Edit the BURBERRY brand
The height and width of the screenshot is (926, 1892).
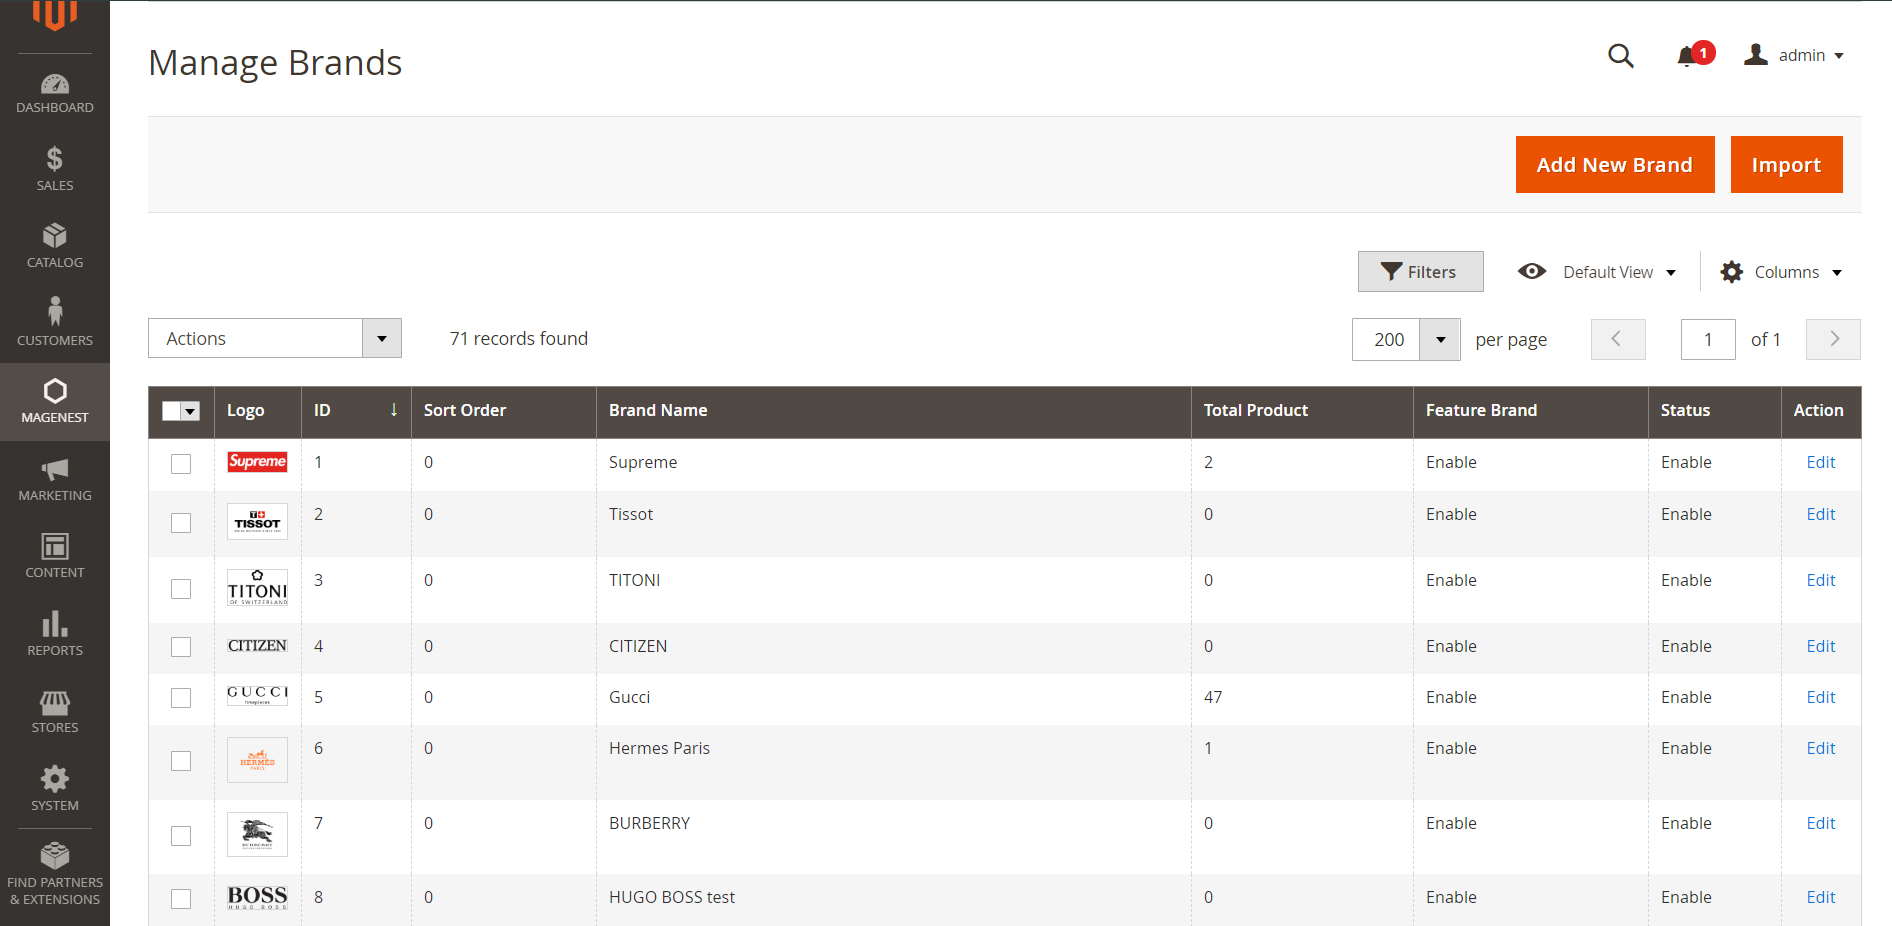[1820, 823]
